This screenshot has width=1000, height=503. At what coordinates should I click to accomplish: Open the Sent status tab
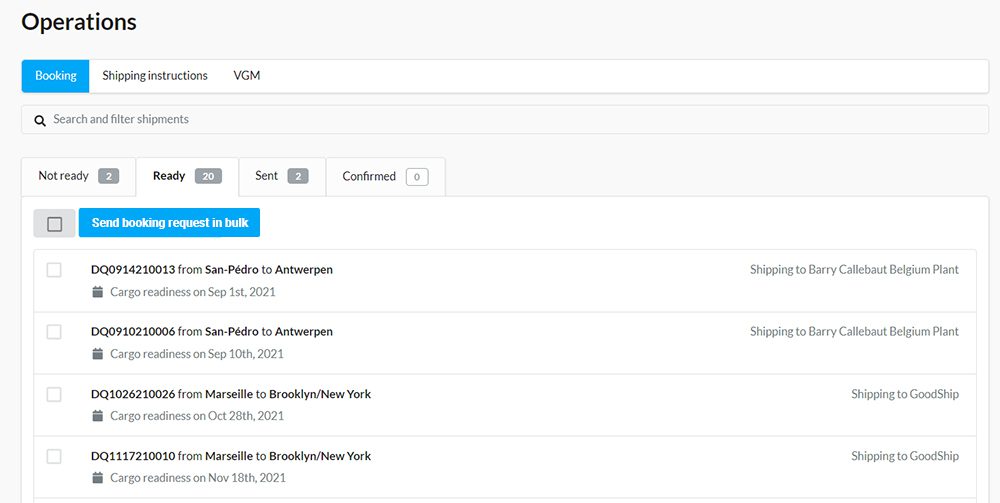pyautogui.click(x=282, y=177)
